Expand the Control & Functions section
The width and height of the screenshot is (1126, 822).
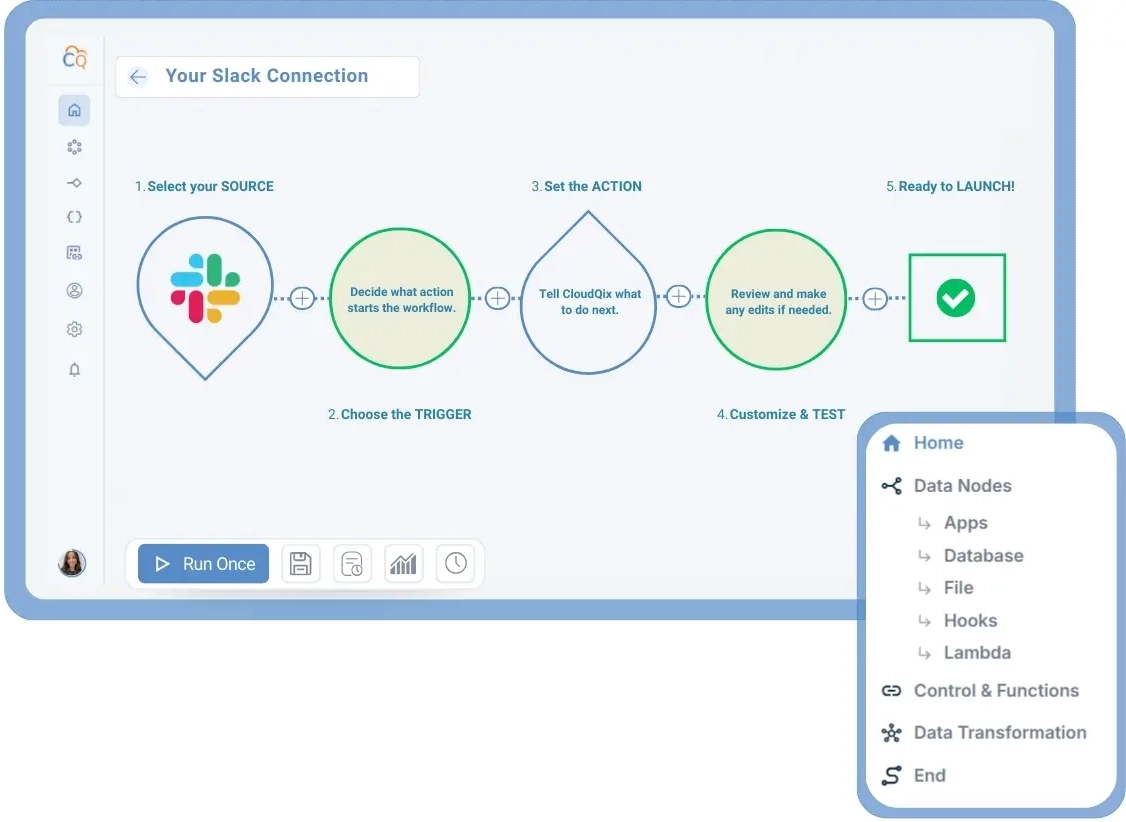[995, 691]
